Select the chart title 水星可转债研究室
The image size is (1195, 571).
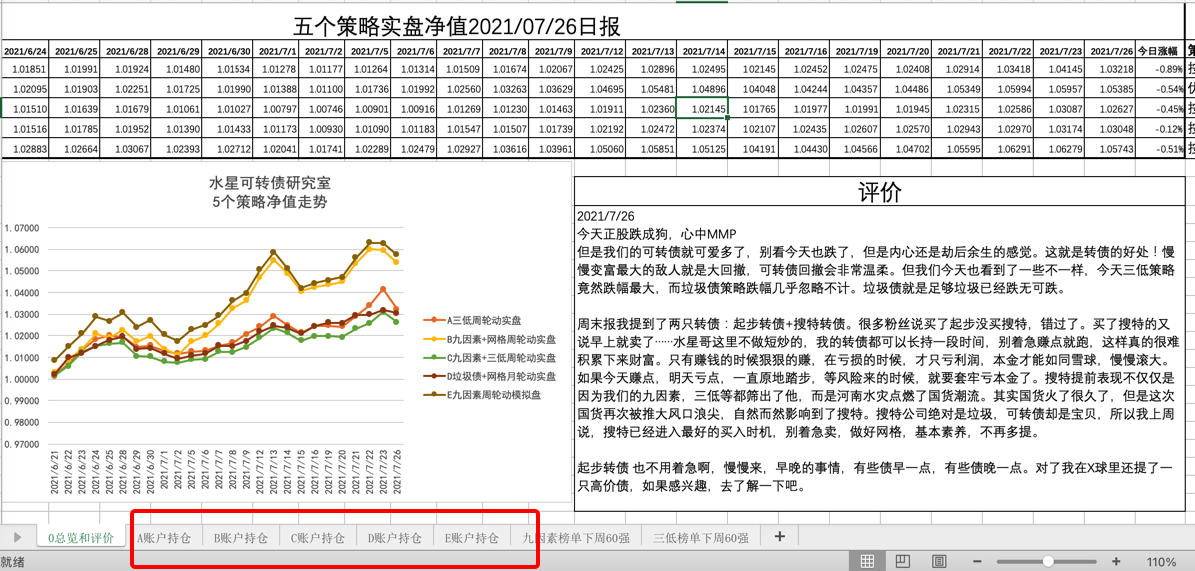point(269,184)
